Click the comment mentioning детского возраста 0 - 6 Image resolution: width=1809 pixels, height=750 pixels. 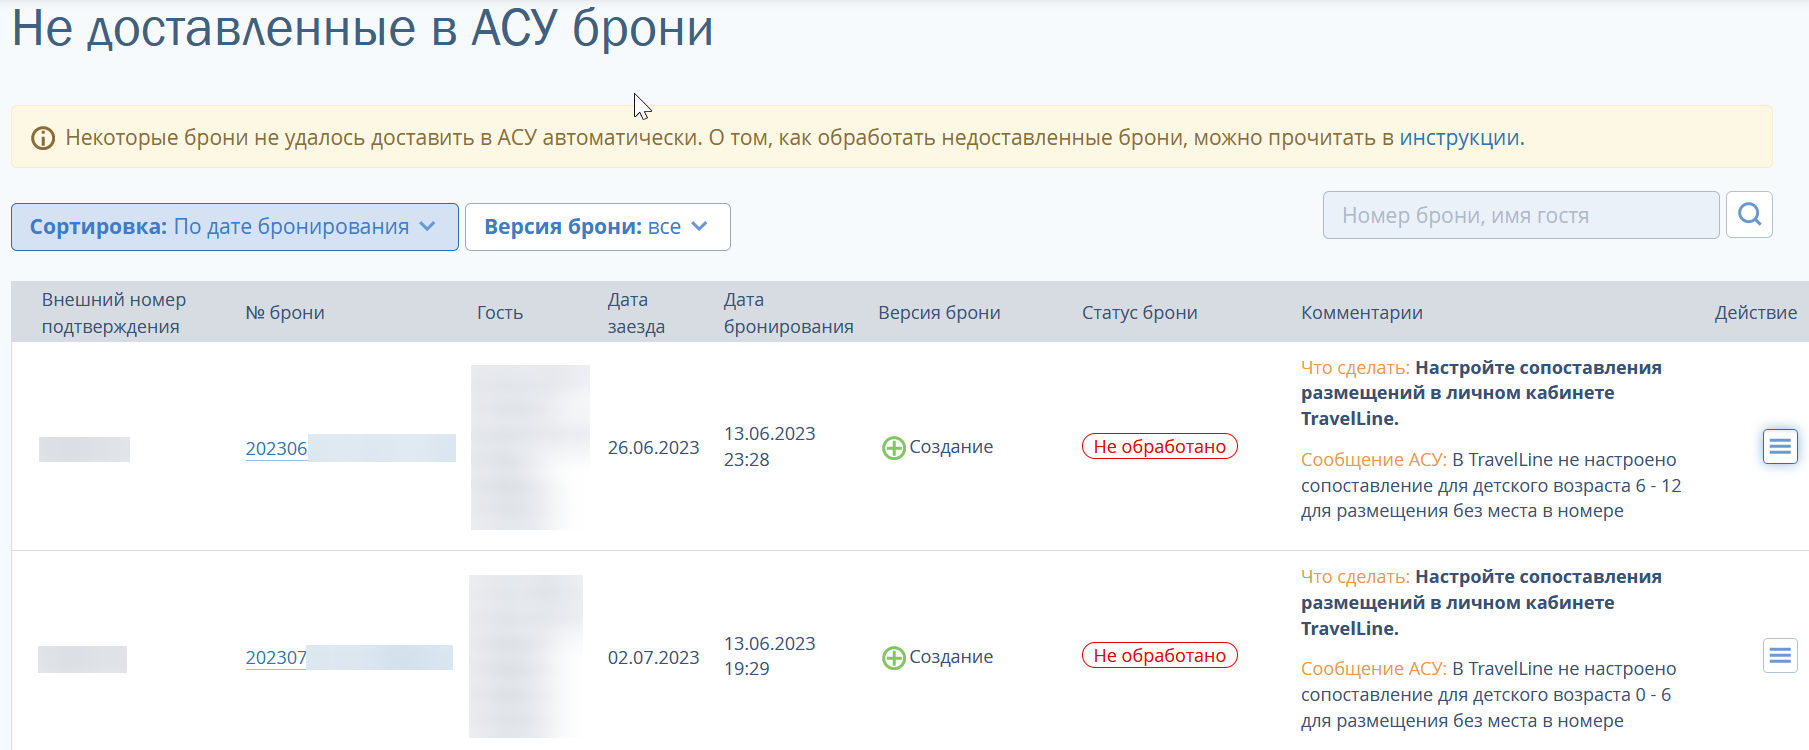(1489, 695)
